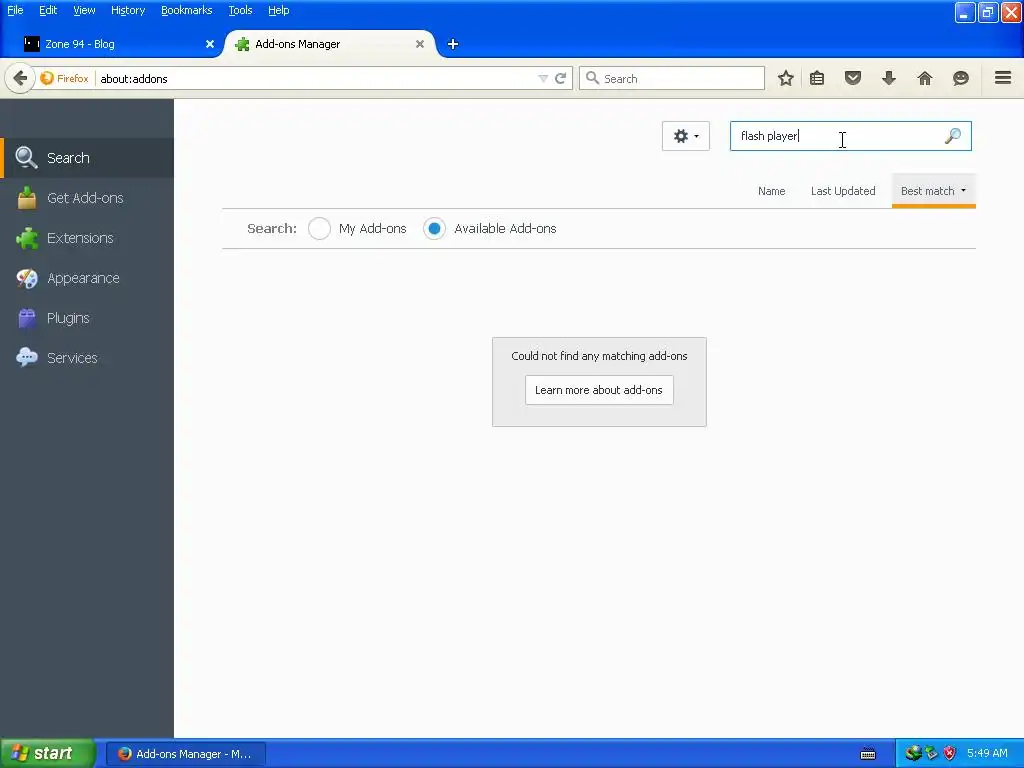
Task: Bookmark this page with the star icon
Action: [786, 78]
